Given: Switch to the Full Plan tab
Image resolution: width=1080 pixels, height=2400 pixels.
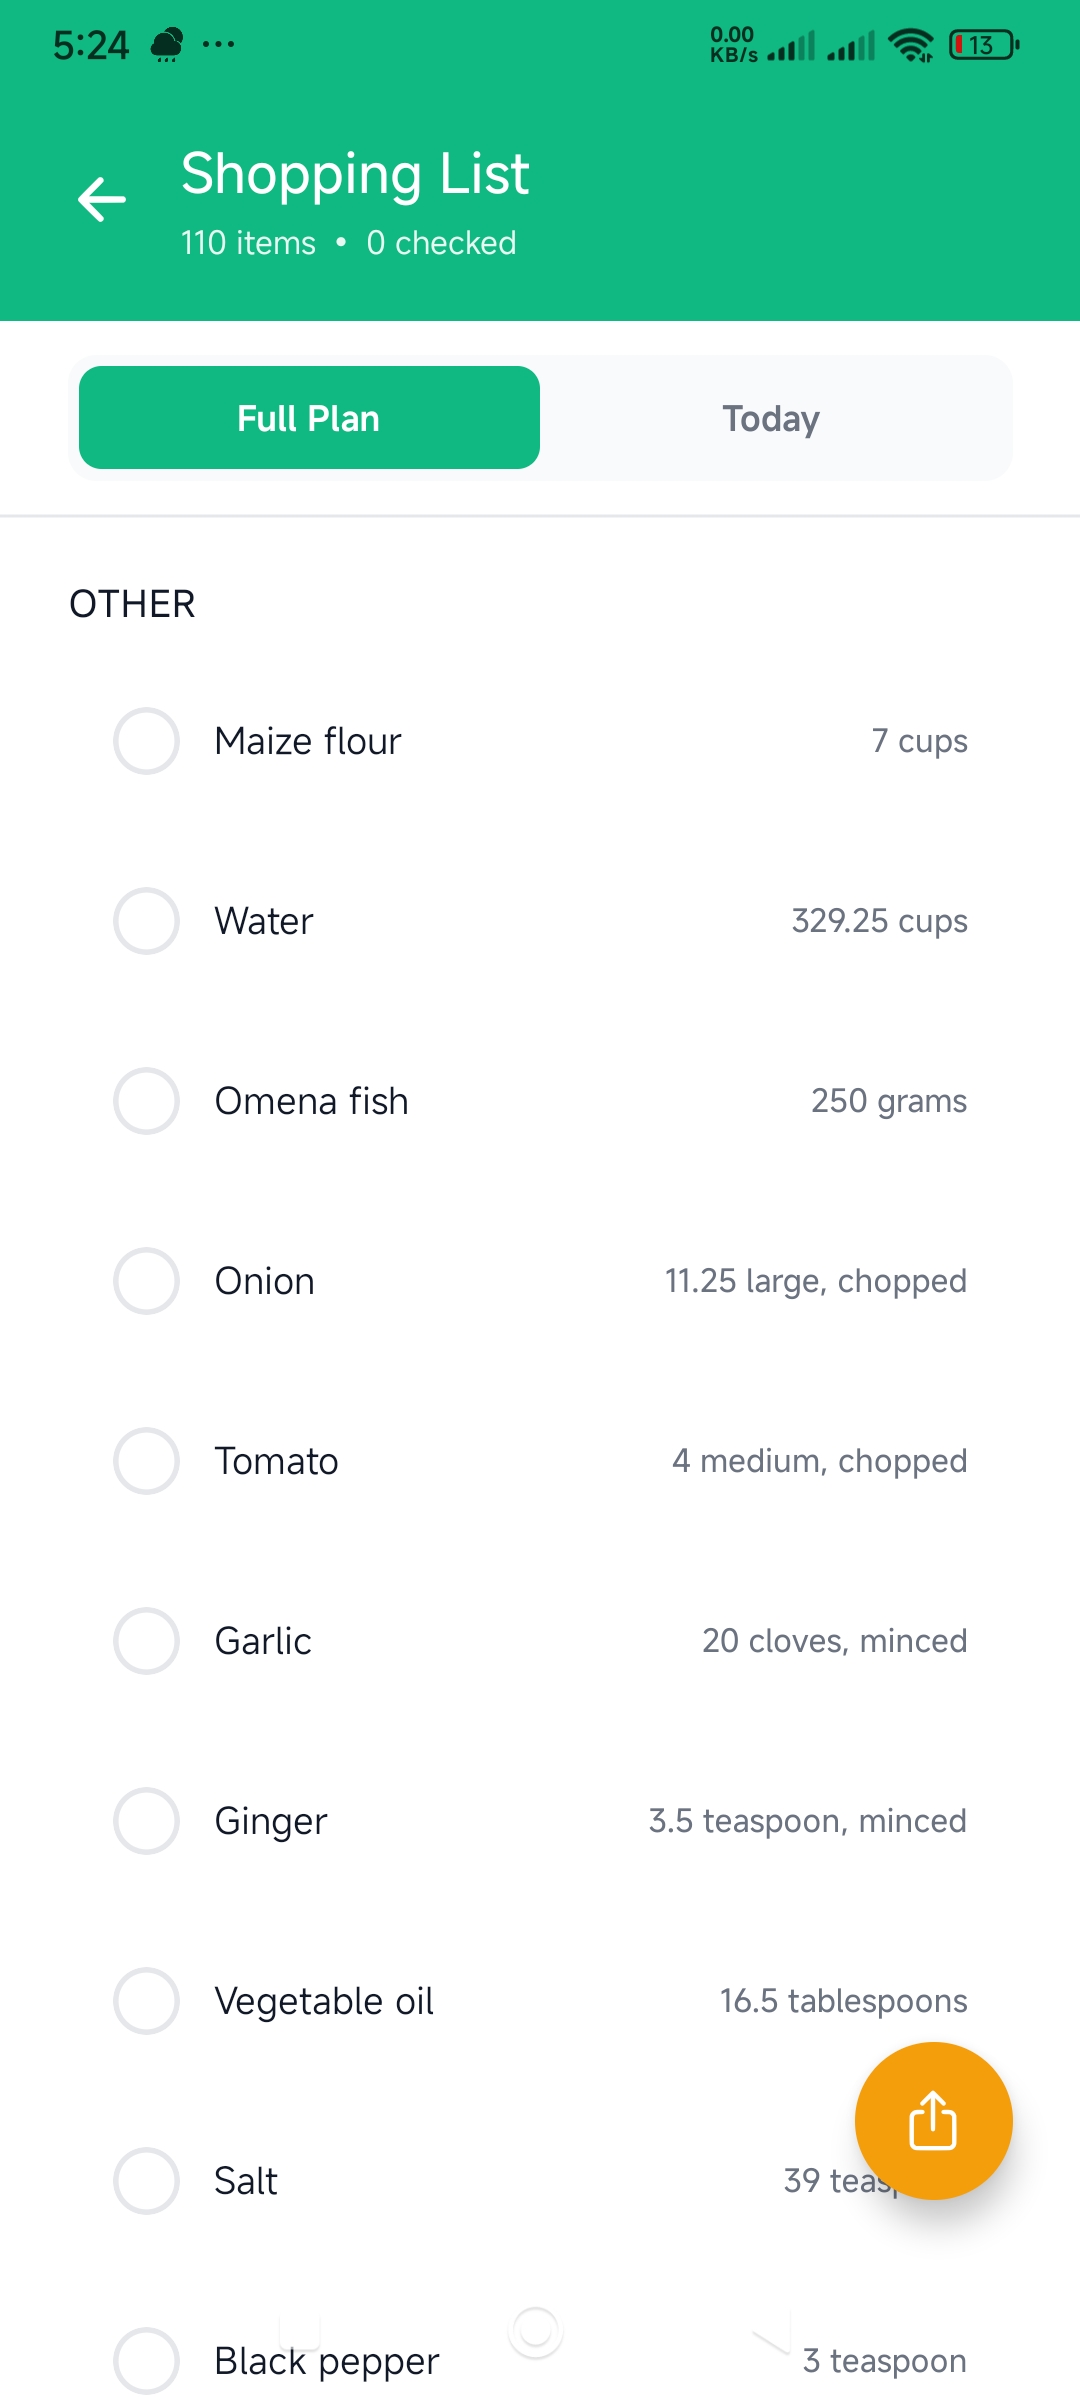Looking at the screenshot, I should coord(309,418).
